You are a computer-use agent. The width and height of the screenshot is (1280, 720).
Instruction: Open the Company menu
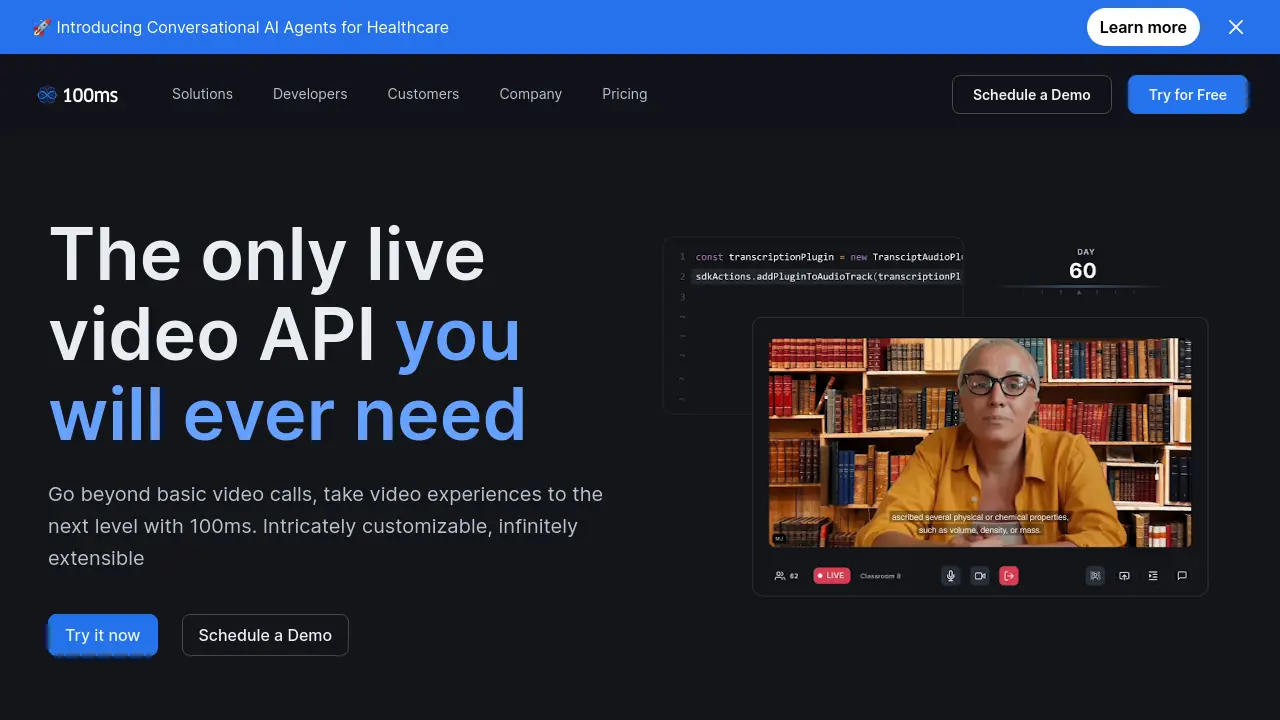point(531,94)
